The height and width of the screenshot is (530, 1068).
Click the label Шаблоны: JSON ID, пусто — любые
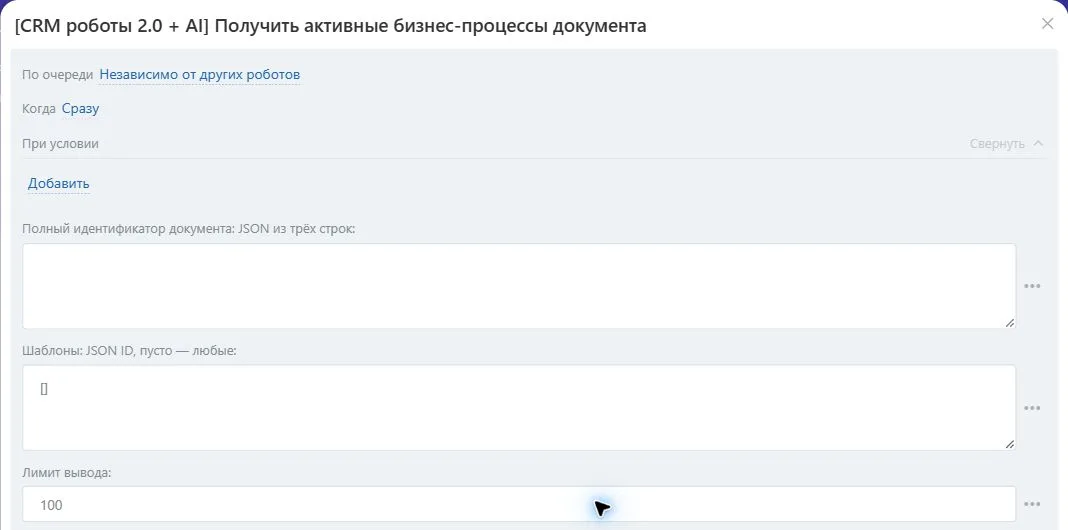[129, 352]
